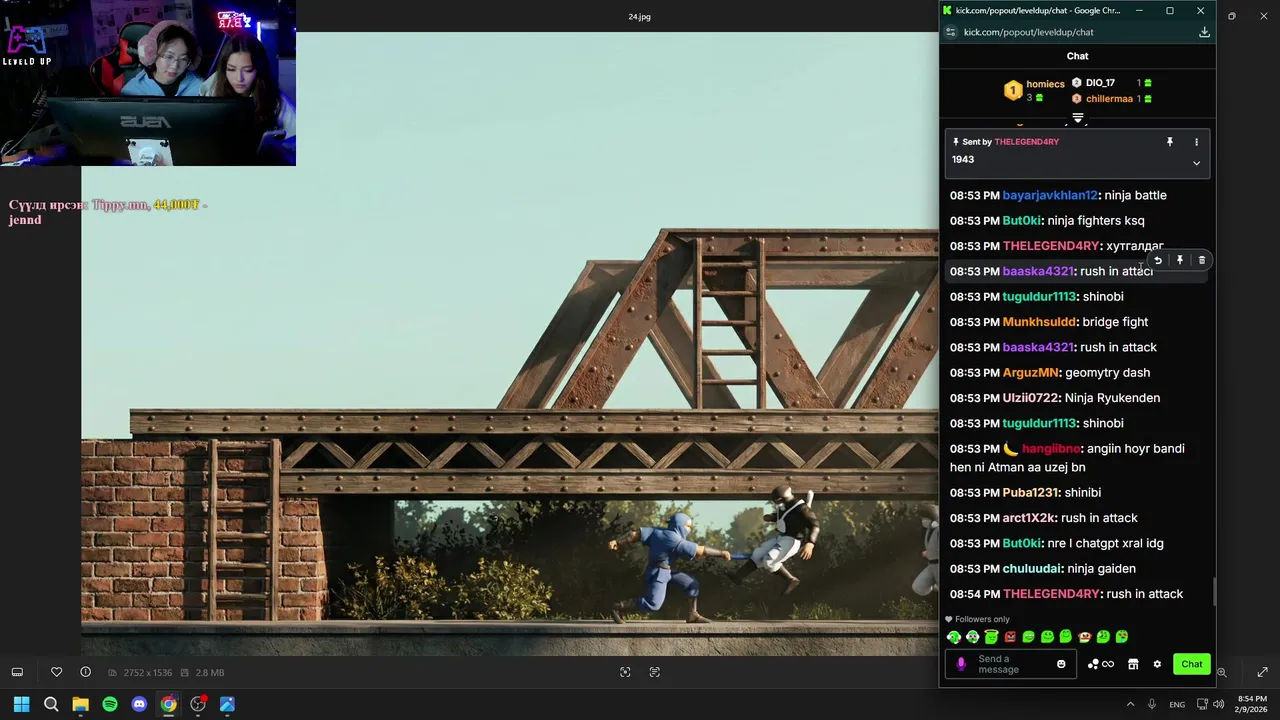This screenshot has height=720, width=1280.
Task: Switch to Google Chrome on taskbar
Action: [x=168, y=704]
